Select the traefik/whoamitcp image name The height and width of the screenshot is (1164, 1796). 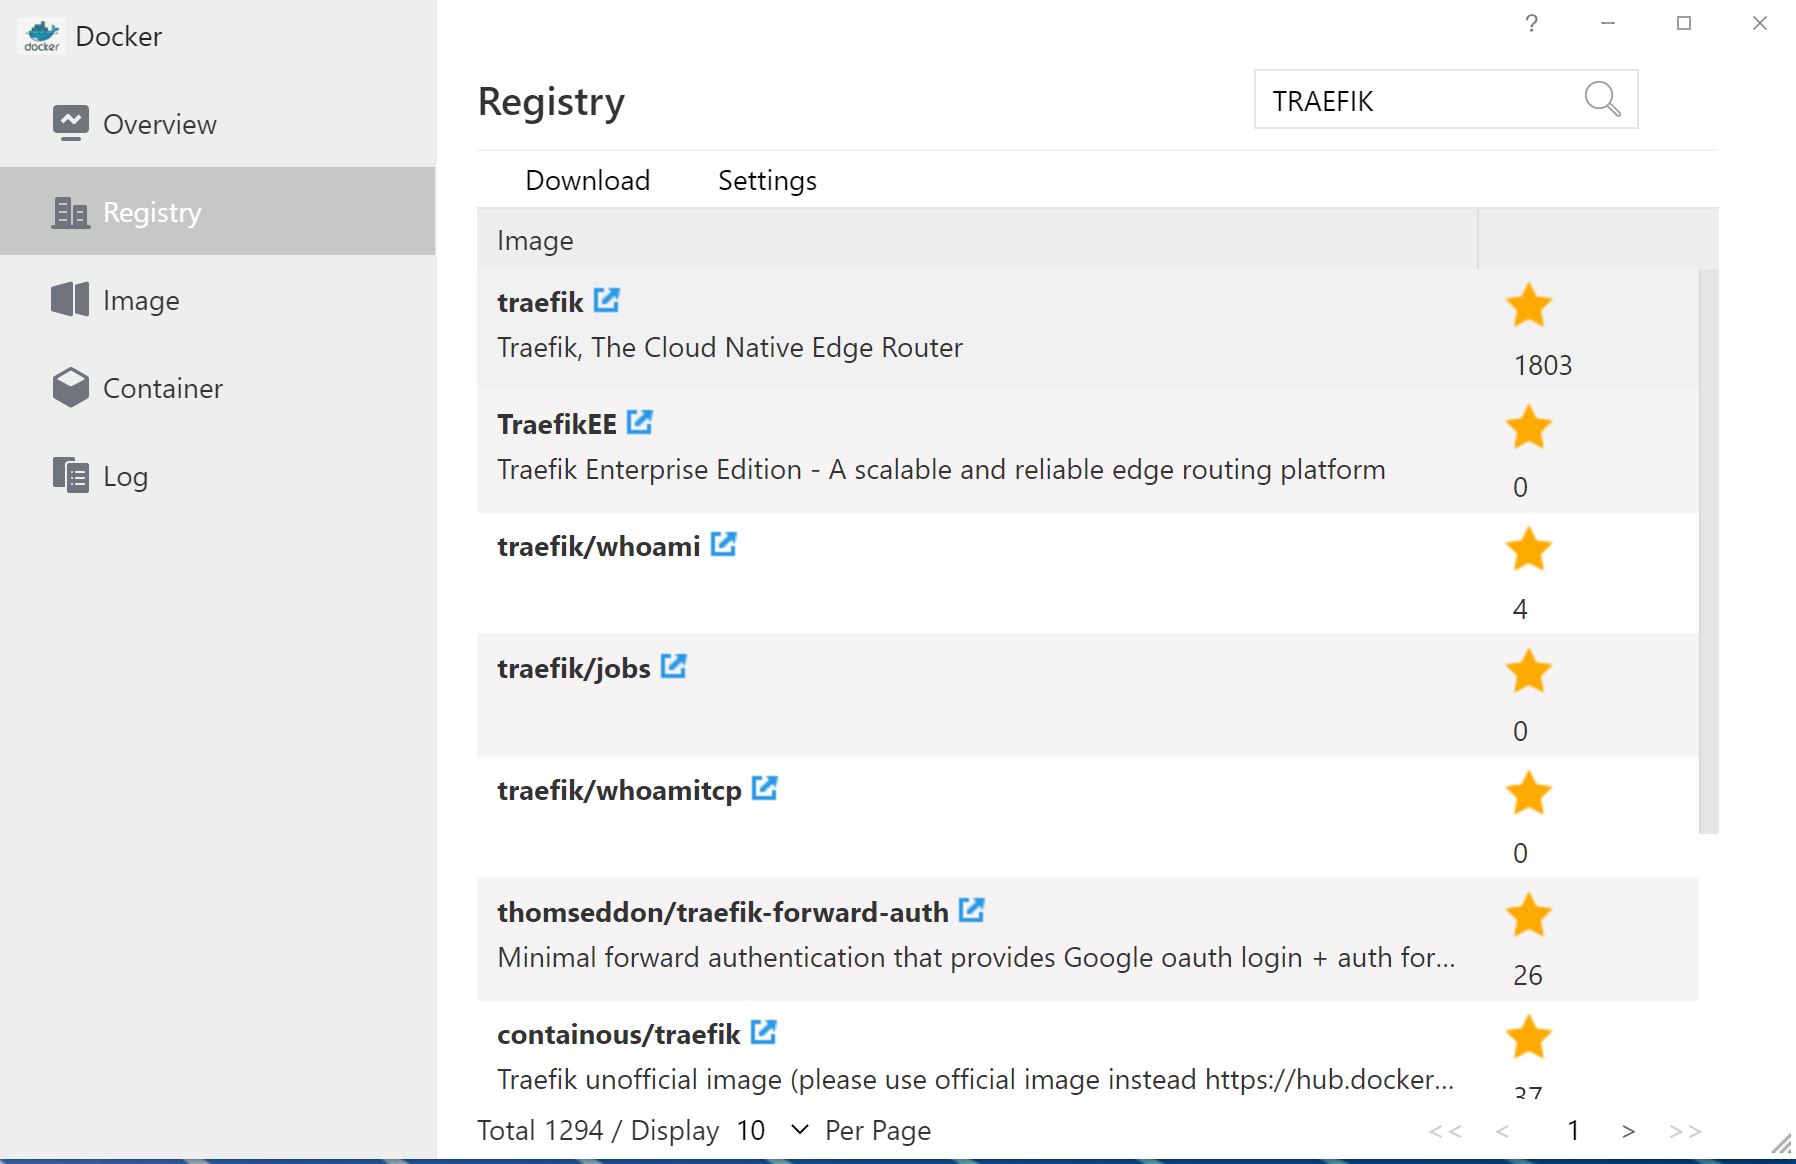tap(620, 790)
